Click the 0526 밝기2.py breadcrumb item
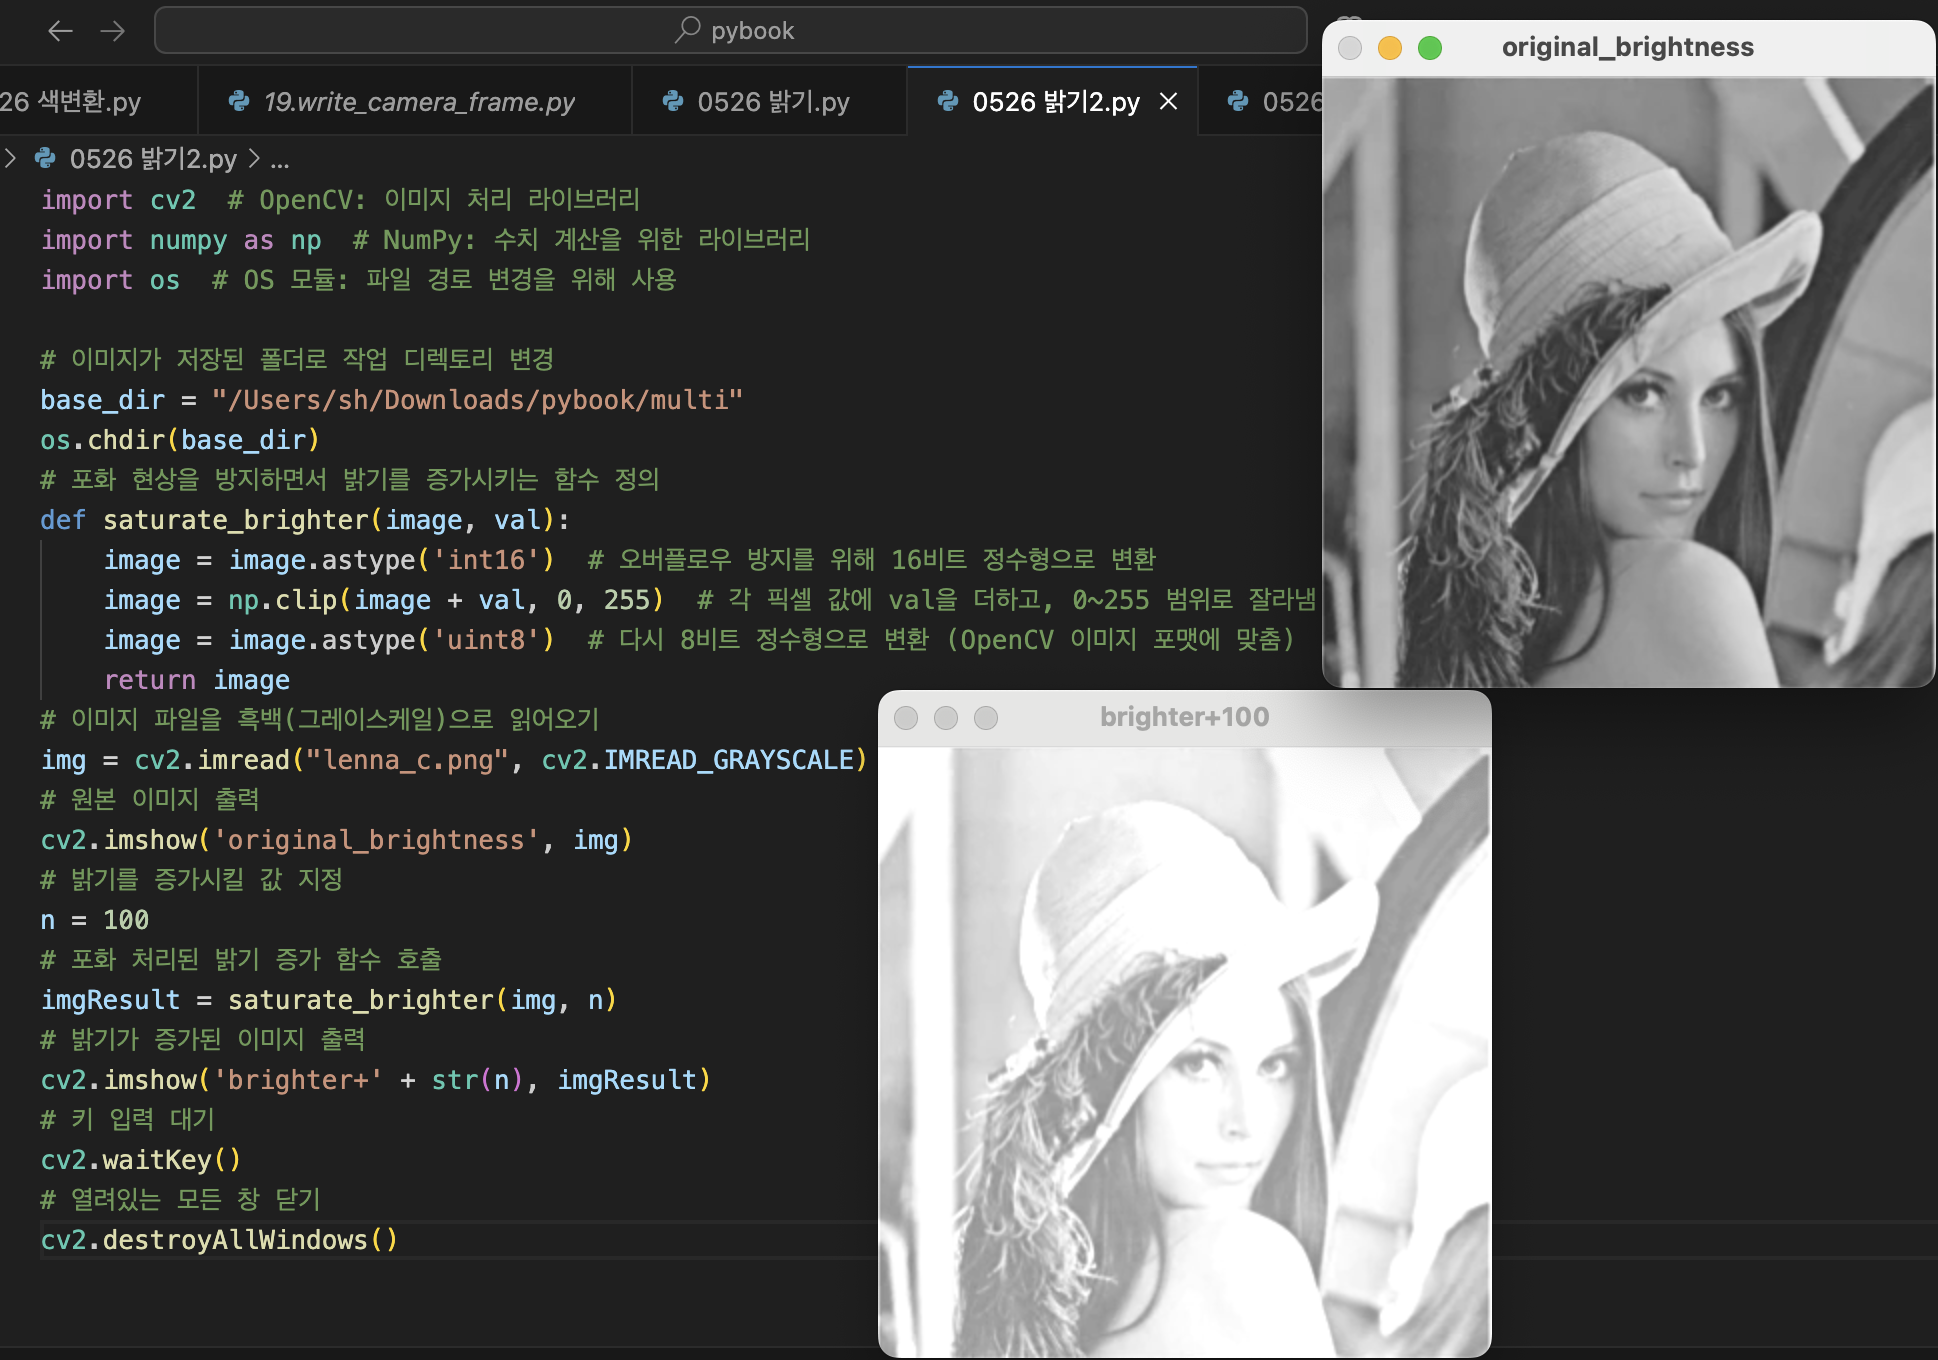Screen dimensions: 1938x1360 click(153, 159)
